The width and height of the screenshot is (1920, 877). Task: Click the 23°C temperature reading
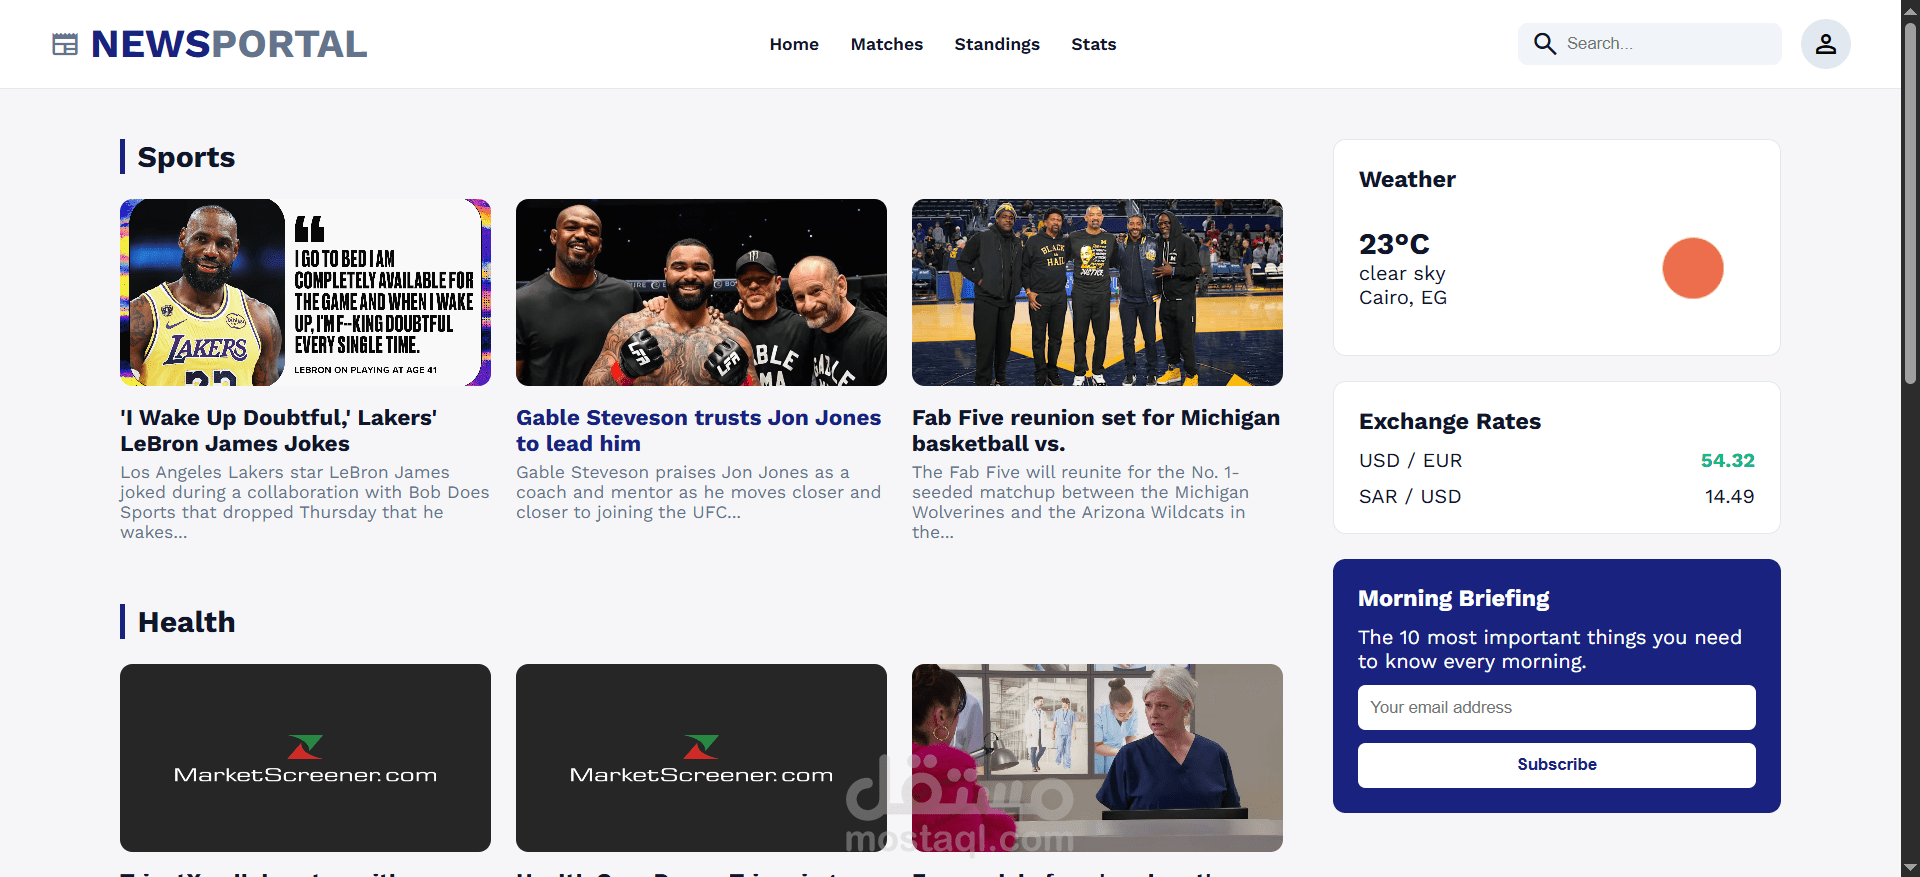coord(1394,244)
